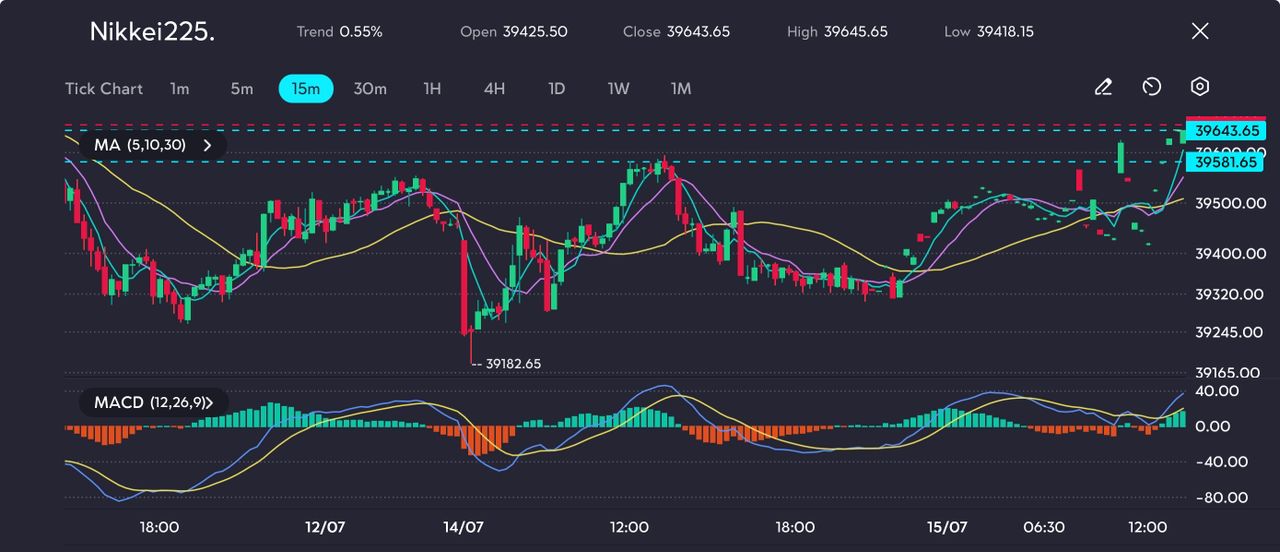The height and width of the screenshot is (552, 1280).
Task: Expand the MA (5,10,30) indicator options
Action: [x=207, y=145]
